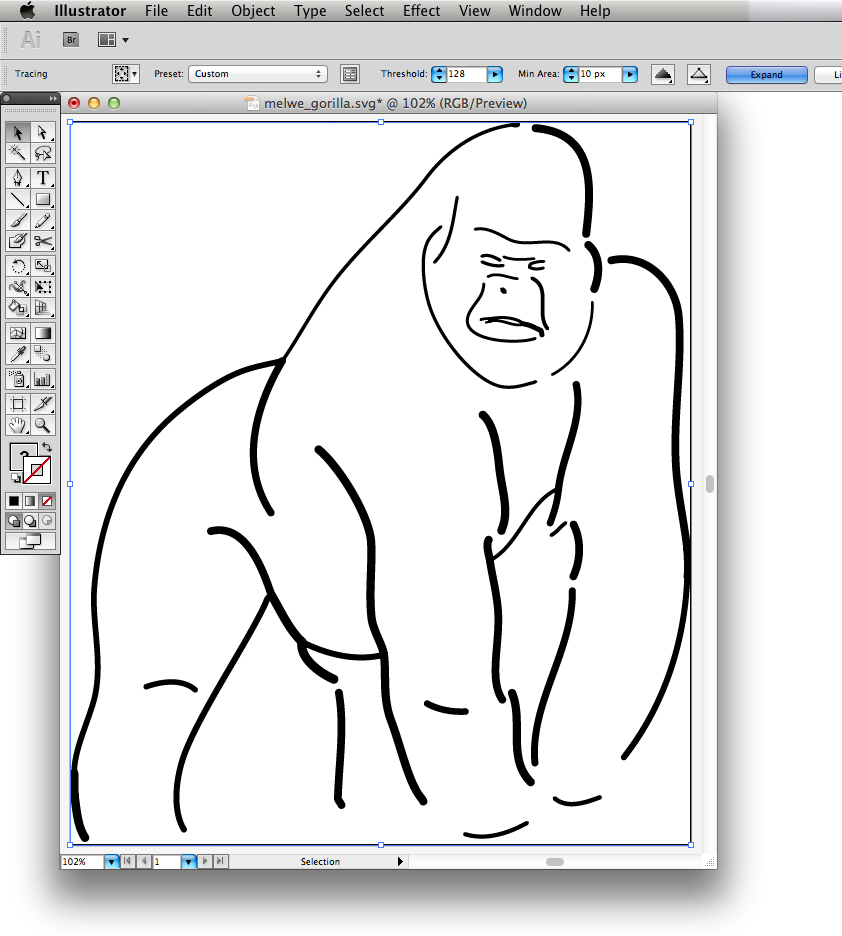Click the zoom percentage field showing 102%

pyautogui.click(x=78, y=861)
